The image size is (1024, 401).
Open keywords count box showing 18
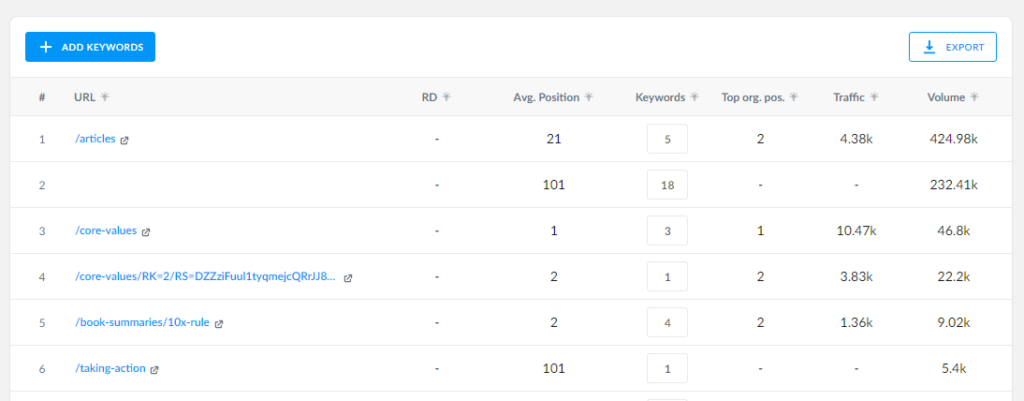pos(667,185)
